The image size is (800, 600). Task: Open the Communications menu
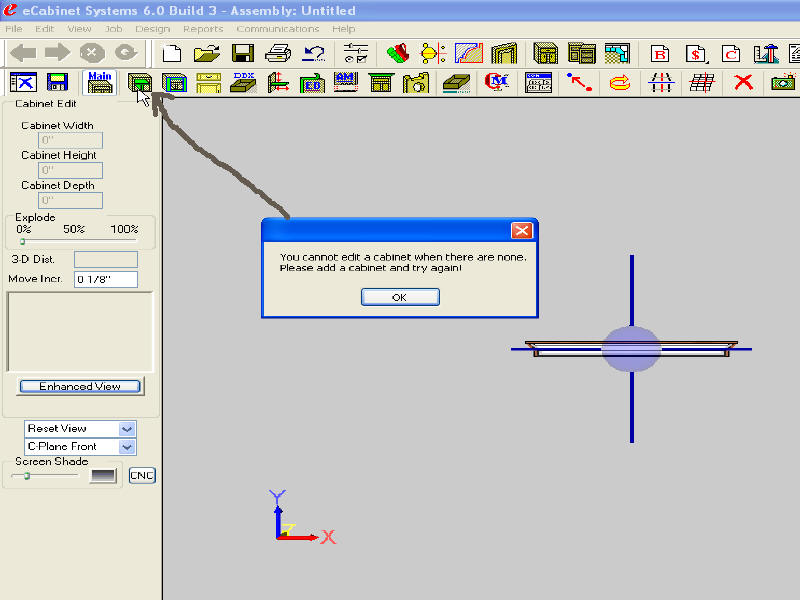click(278, 29)
